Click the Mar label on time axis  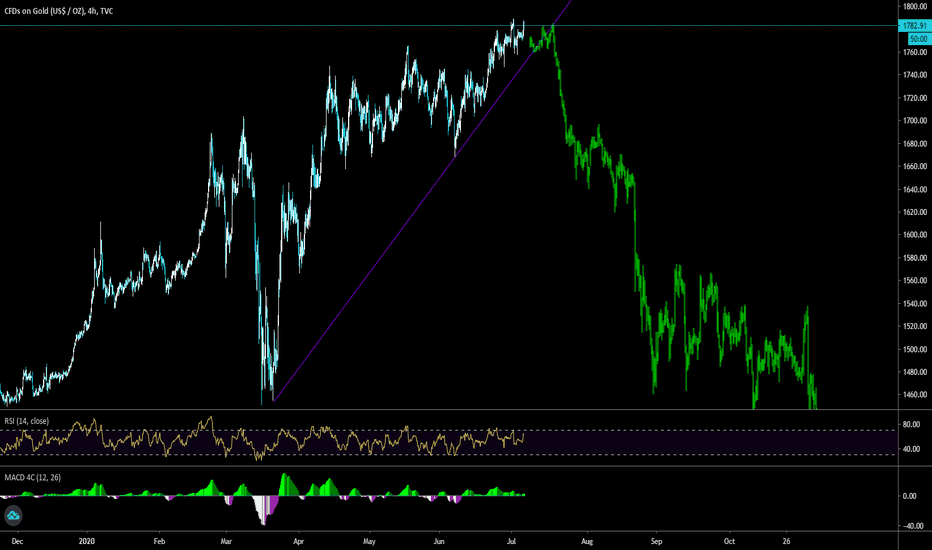pos(226,542)
